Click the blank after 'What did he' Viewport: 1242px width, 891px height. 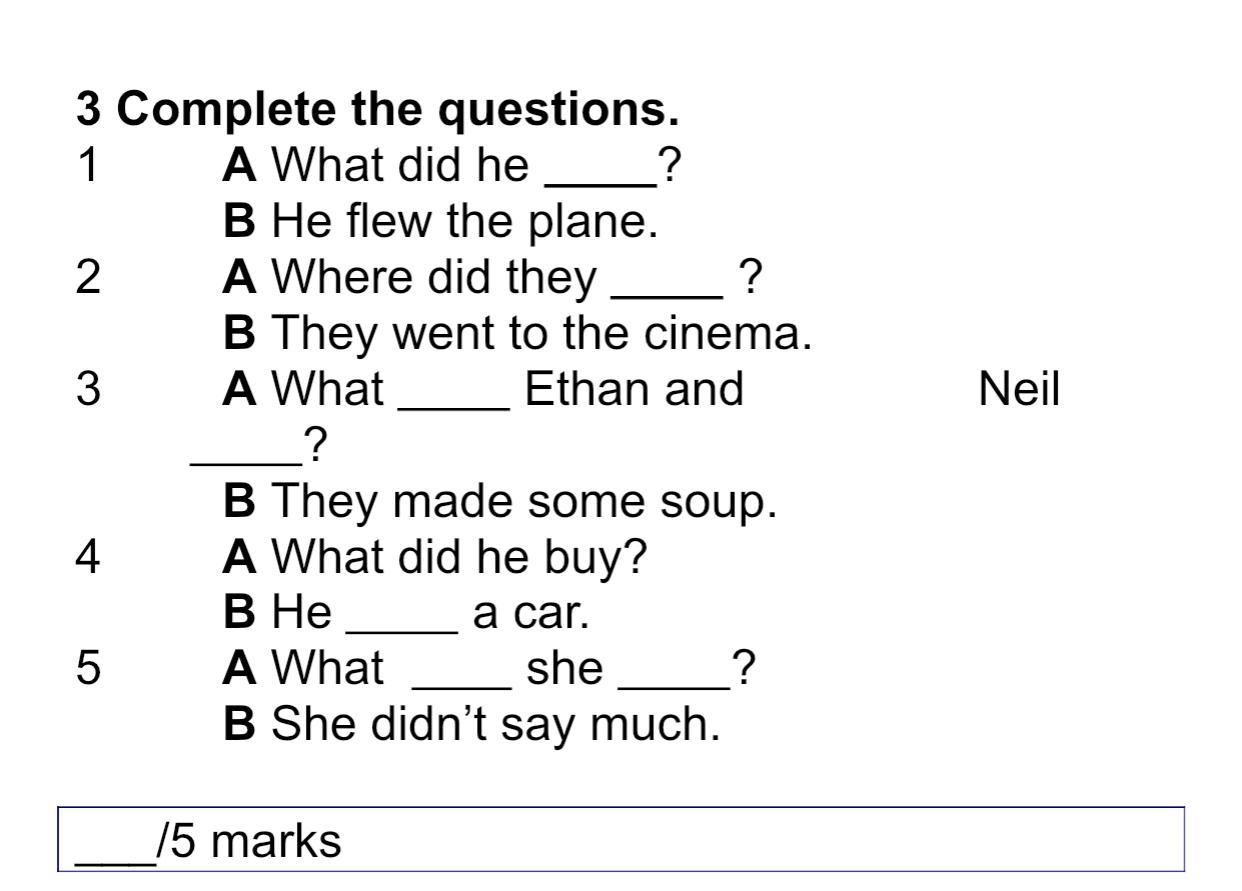point(598,171)
